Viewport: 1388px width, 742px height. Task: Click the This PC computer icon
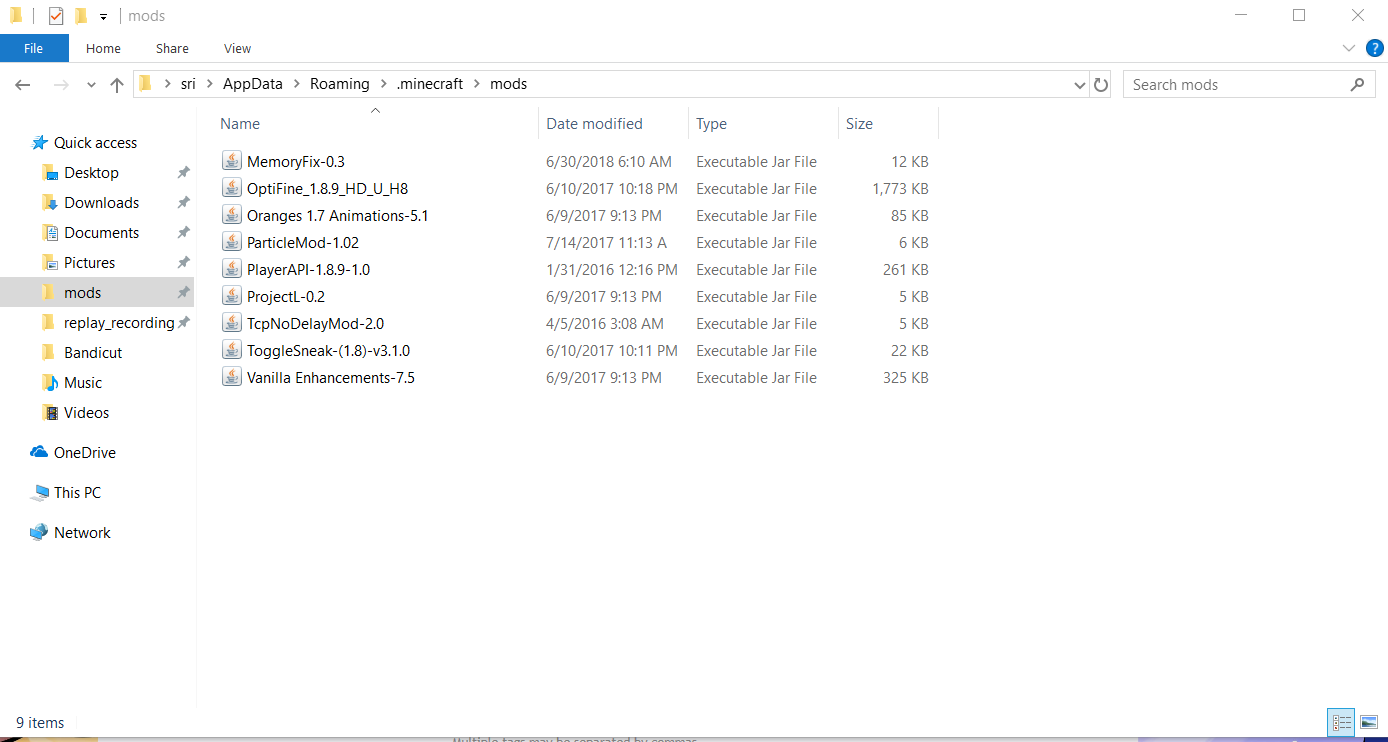[x=39, y=493]
